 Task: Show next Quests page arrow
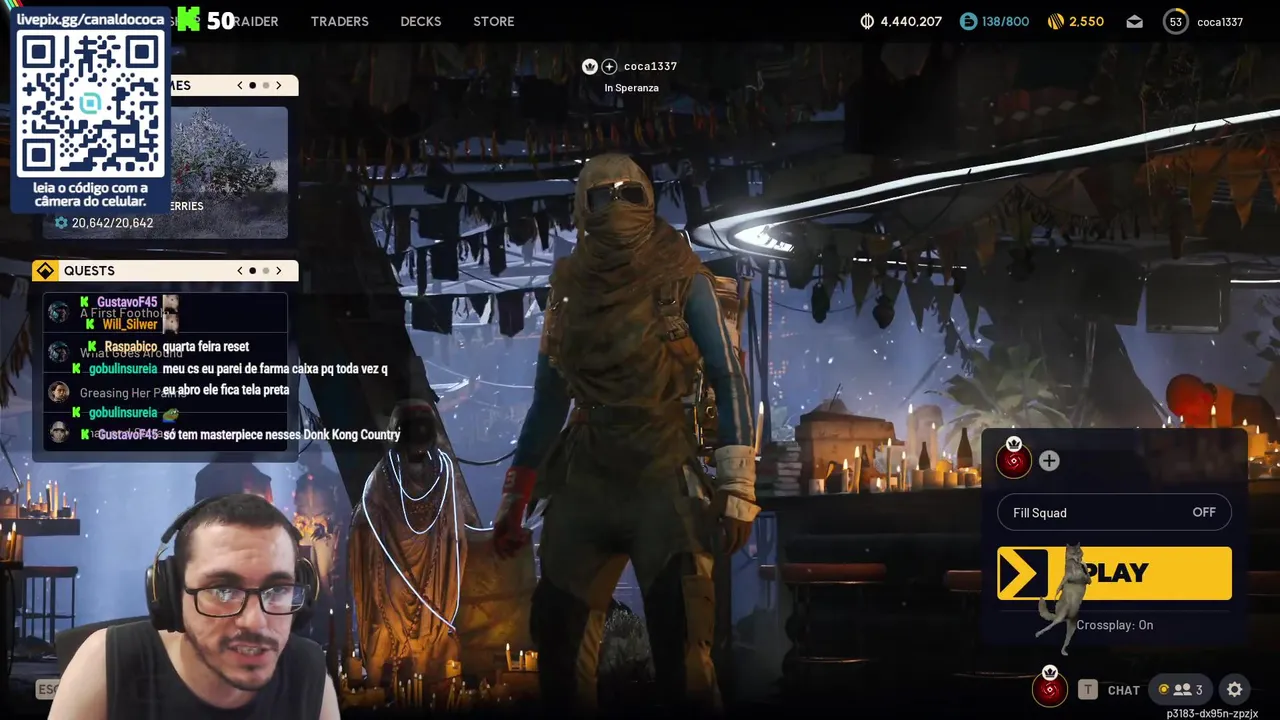click(x=279, y=270)
